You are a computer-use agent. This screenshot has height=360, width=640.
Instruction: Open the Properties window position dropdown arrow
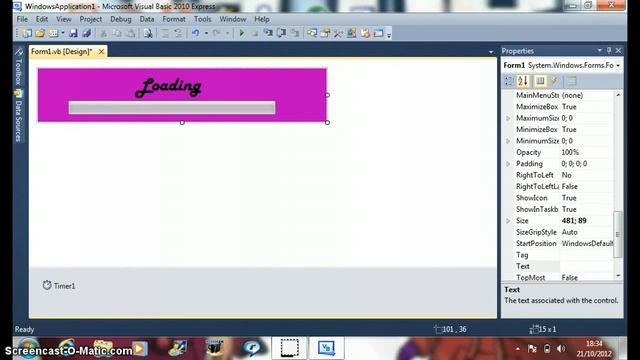click(x=600, y=51)
